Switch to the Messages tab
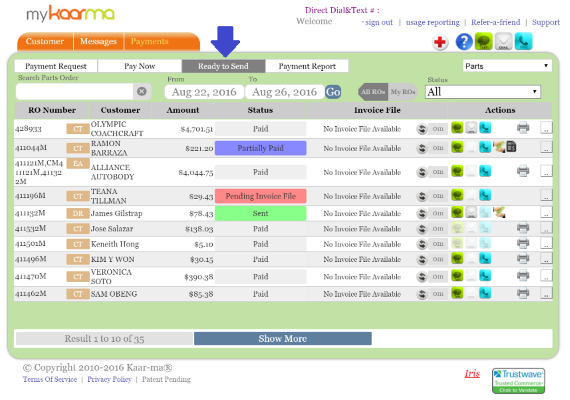This screenshot has height=400, width=570. pos(99,41)
